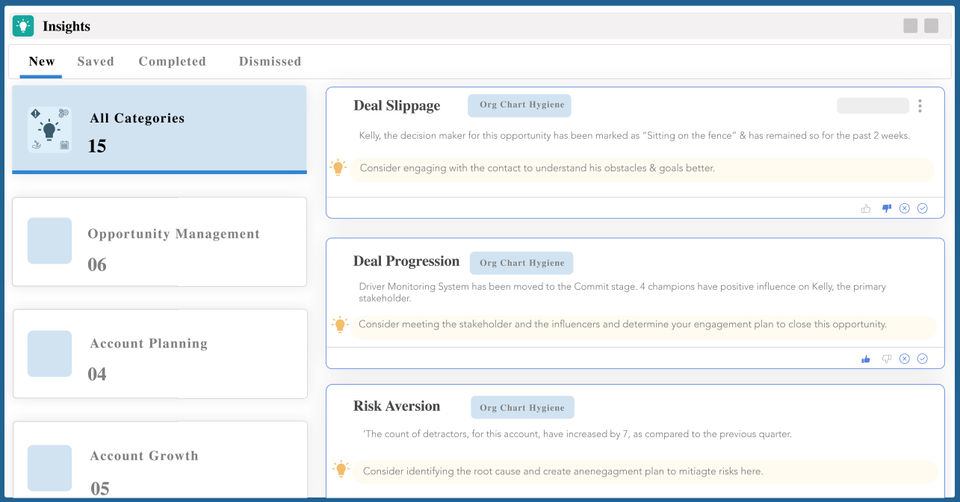Image resolution: width=960 pixels, height=502 pixels.
Task: Click Org Chart Hygiene tag on Risk Aversion
Action: (x=522, y=408)
